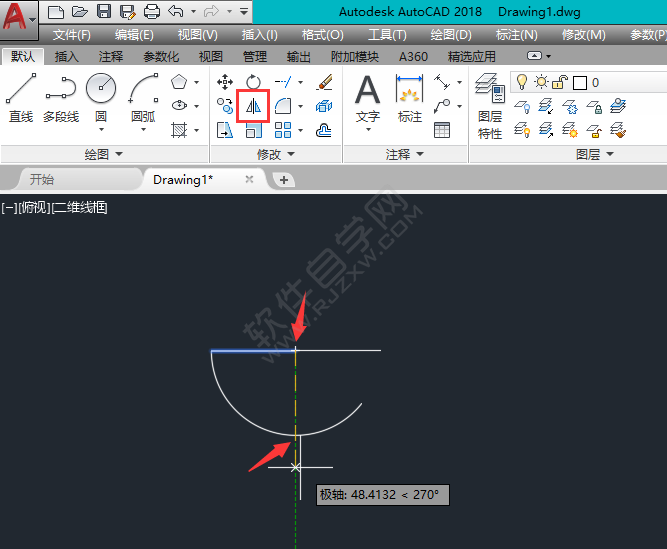Activate the Copy tool
This screenshot has height=549, width=667.
coord(225,106)
